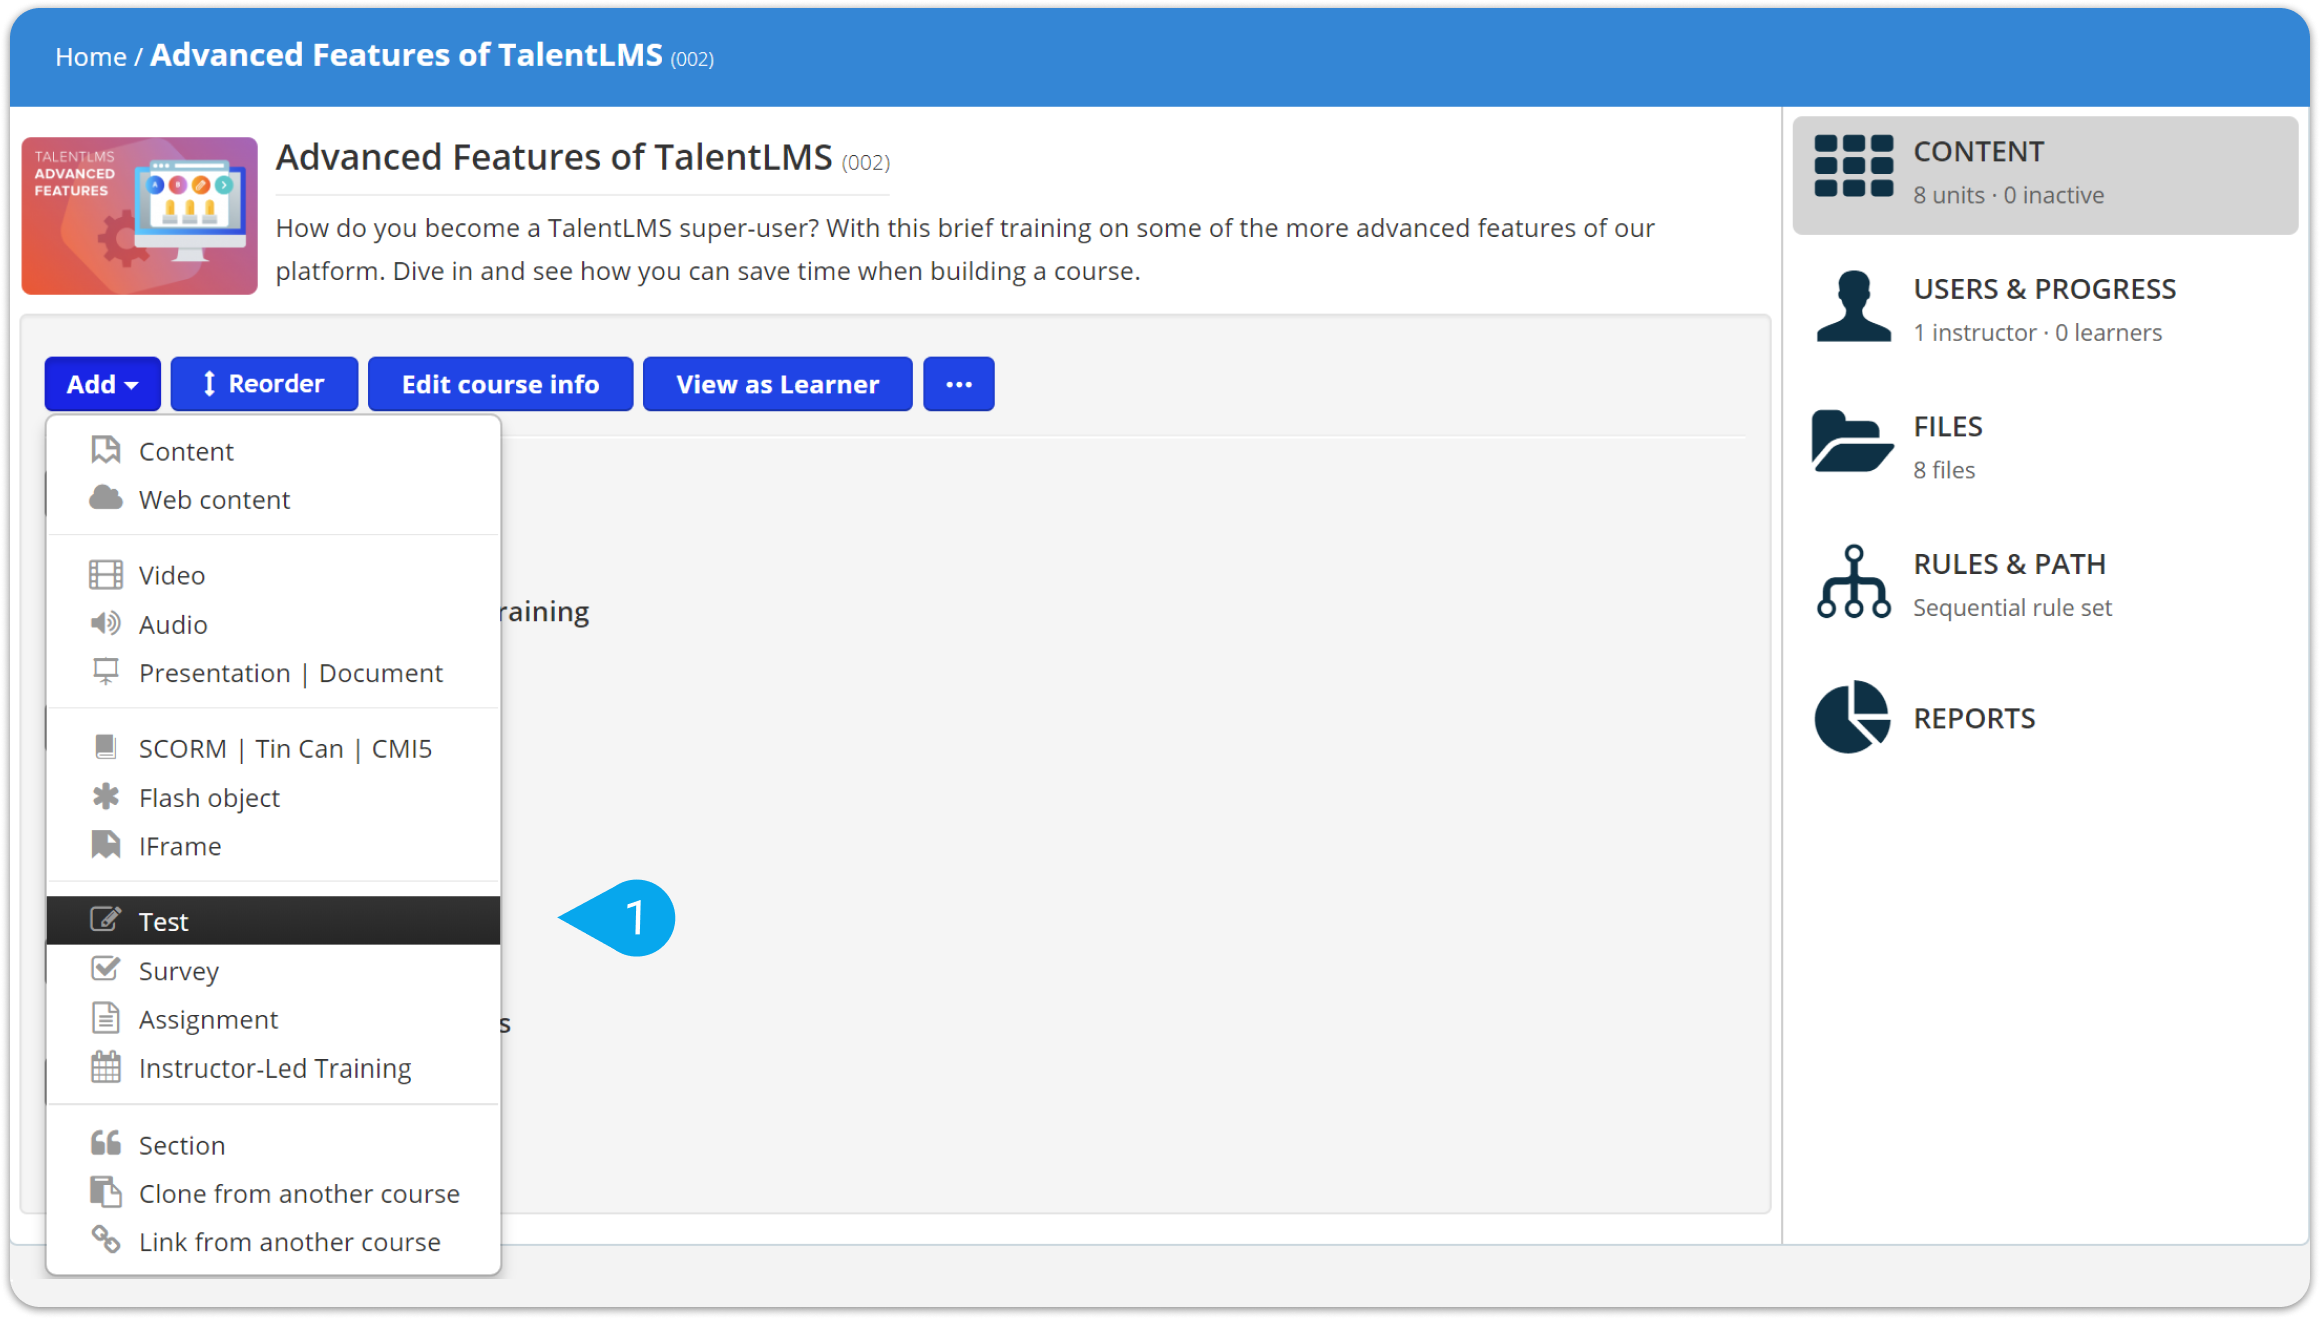Select Assignment from the Add menu
Screen dimensions: 2320x1319
(x=273, y=1019)
